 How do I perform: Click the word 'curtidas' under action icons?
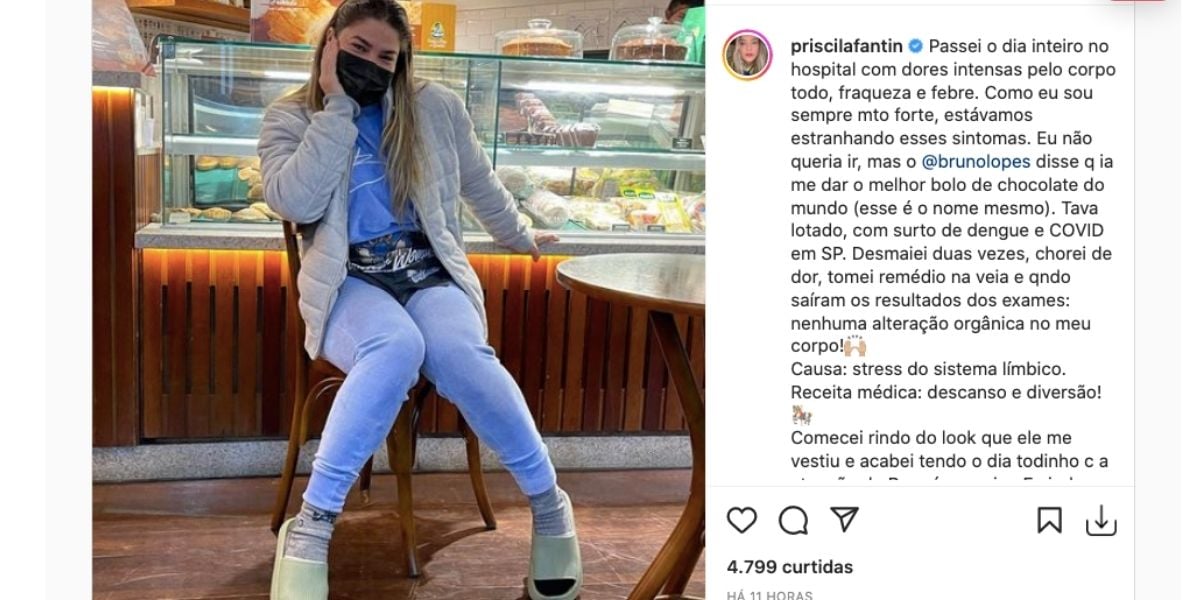pos(818,567)
